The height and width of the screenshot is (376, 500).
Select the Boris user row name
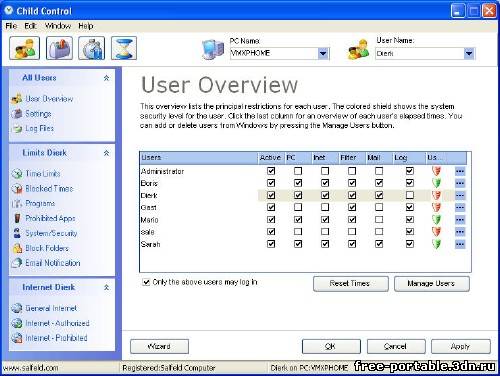(149, 183)
